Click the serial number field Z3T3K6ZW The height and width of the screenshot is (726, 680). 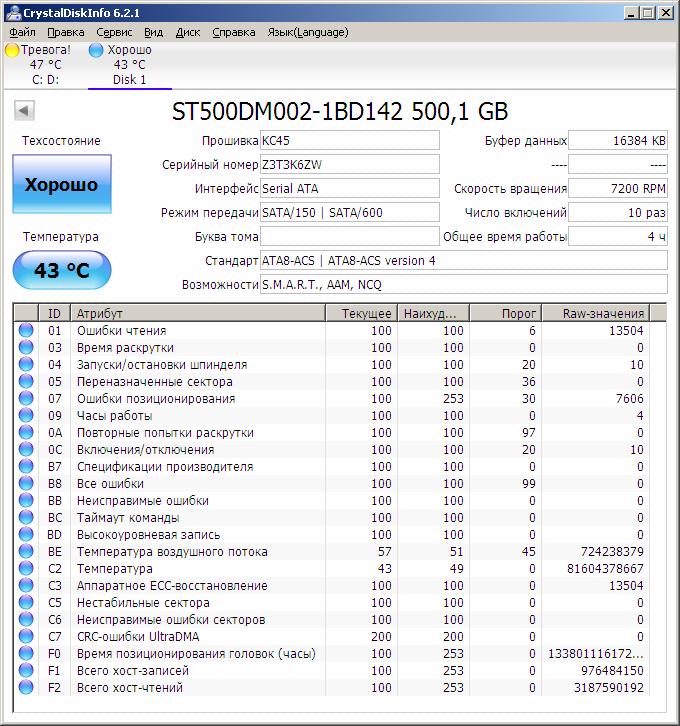click(x=349, y=164)
